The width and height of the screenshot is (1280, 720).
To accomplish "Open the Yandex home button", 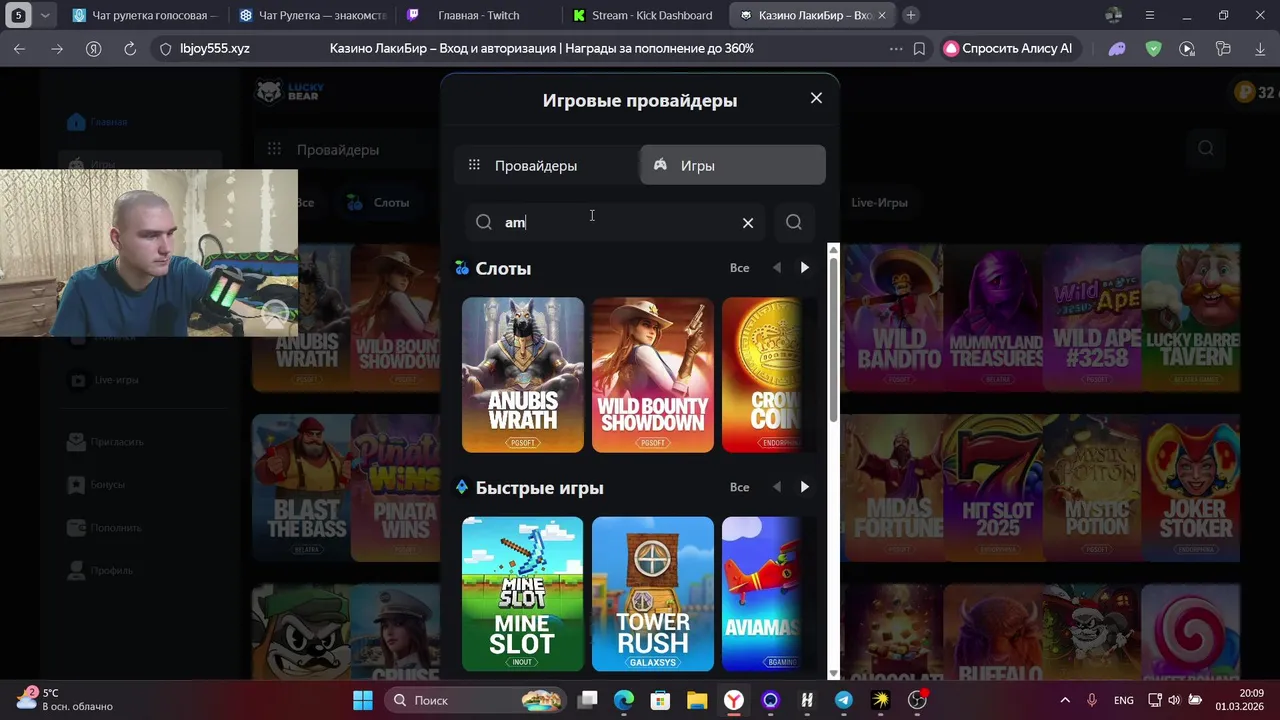I will pos(93,48).
